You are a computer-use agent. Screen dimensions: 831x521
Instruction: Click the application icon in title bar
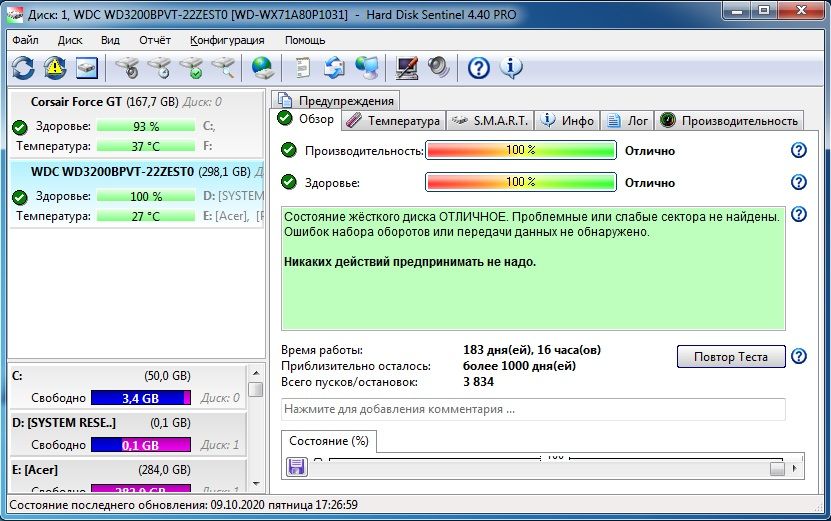coord(15,14)
